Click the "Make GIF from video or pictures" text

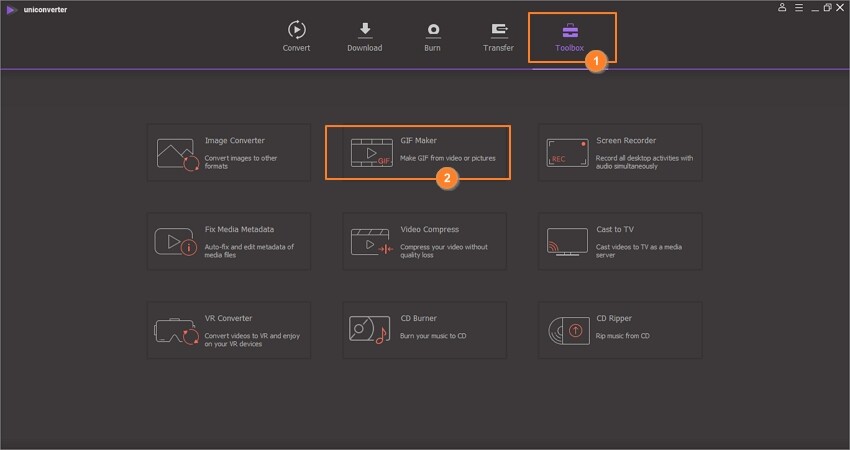pyautogui.click(x=448, y=158)
